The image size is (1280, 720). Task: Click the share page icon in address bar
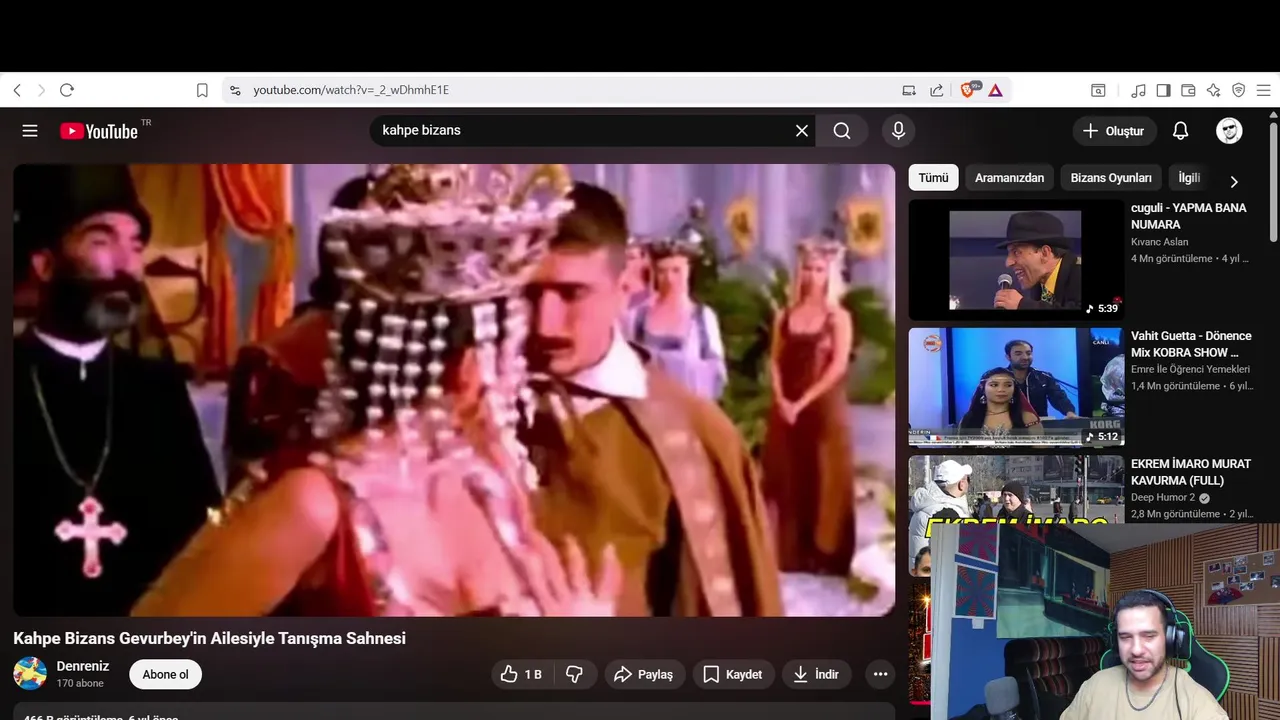tap(937, 90)
